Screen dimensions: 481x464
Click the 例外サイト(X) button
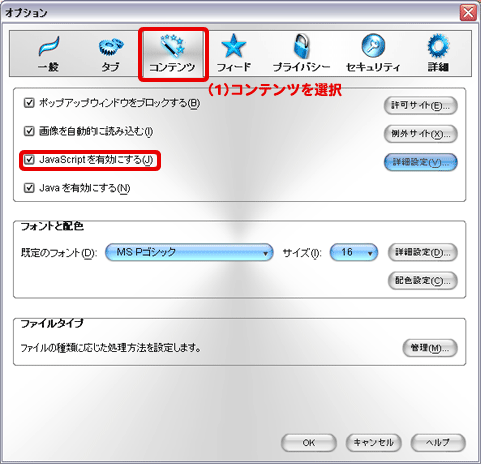421,134
